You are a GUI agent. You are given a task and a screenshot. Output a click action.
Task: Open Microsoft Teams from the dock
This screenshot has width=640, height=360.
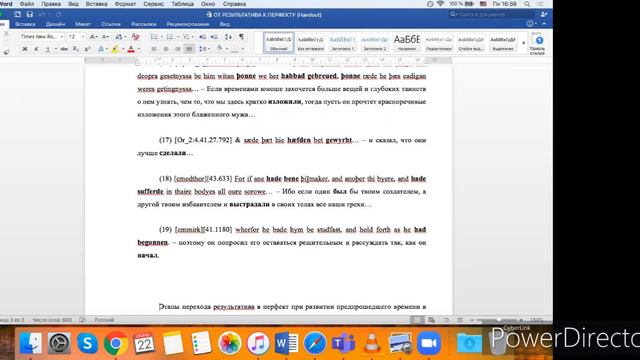343,343
